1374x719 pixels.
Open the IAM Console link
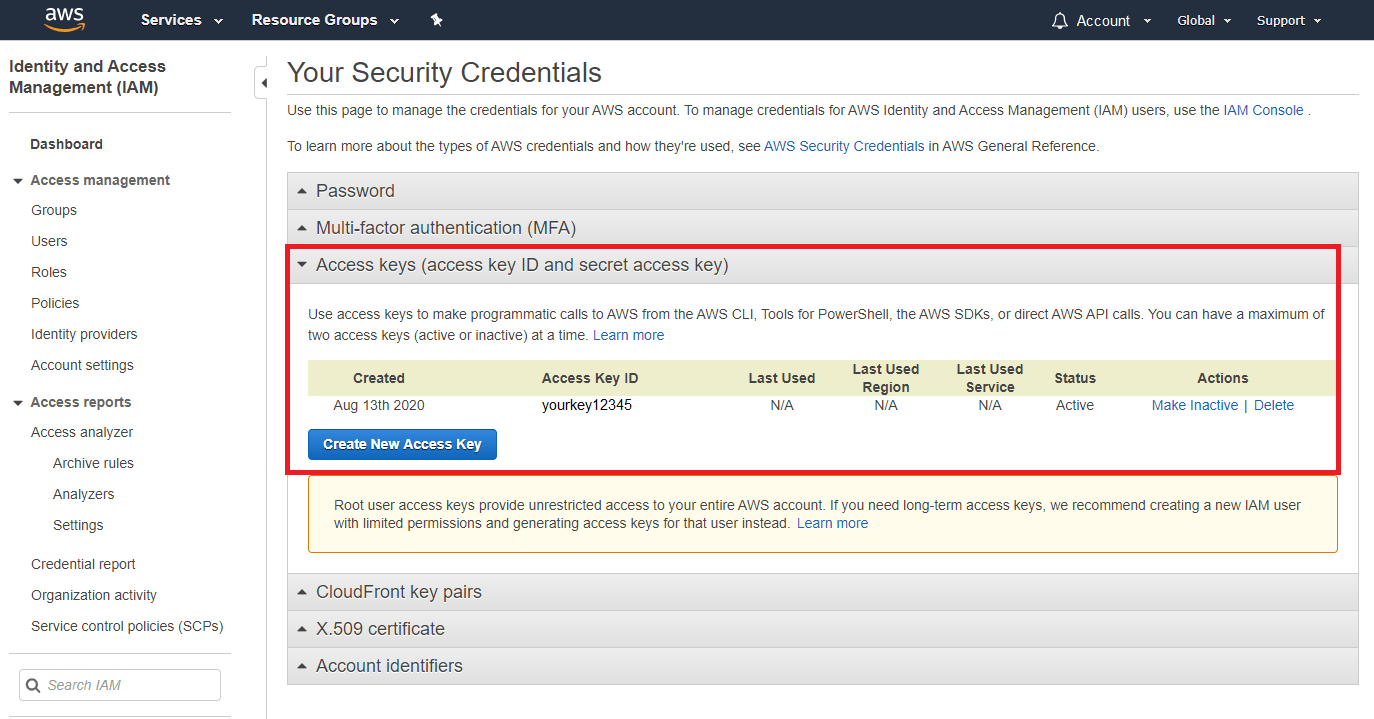click(x=1263, y=109)
